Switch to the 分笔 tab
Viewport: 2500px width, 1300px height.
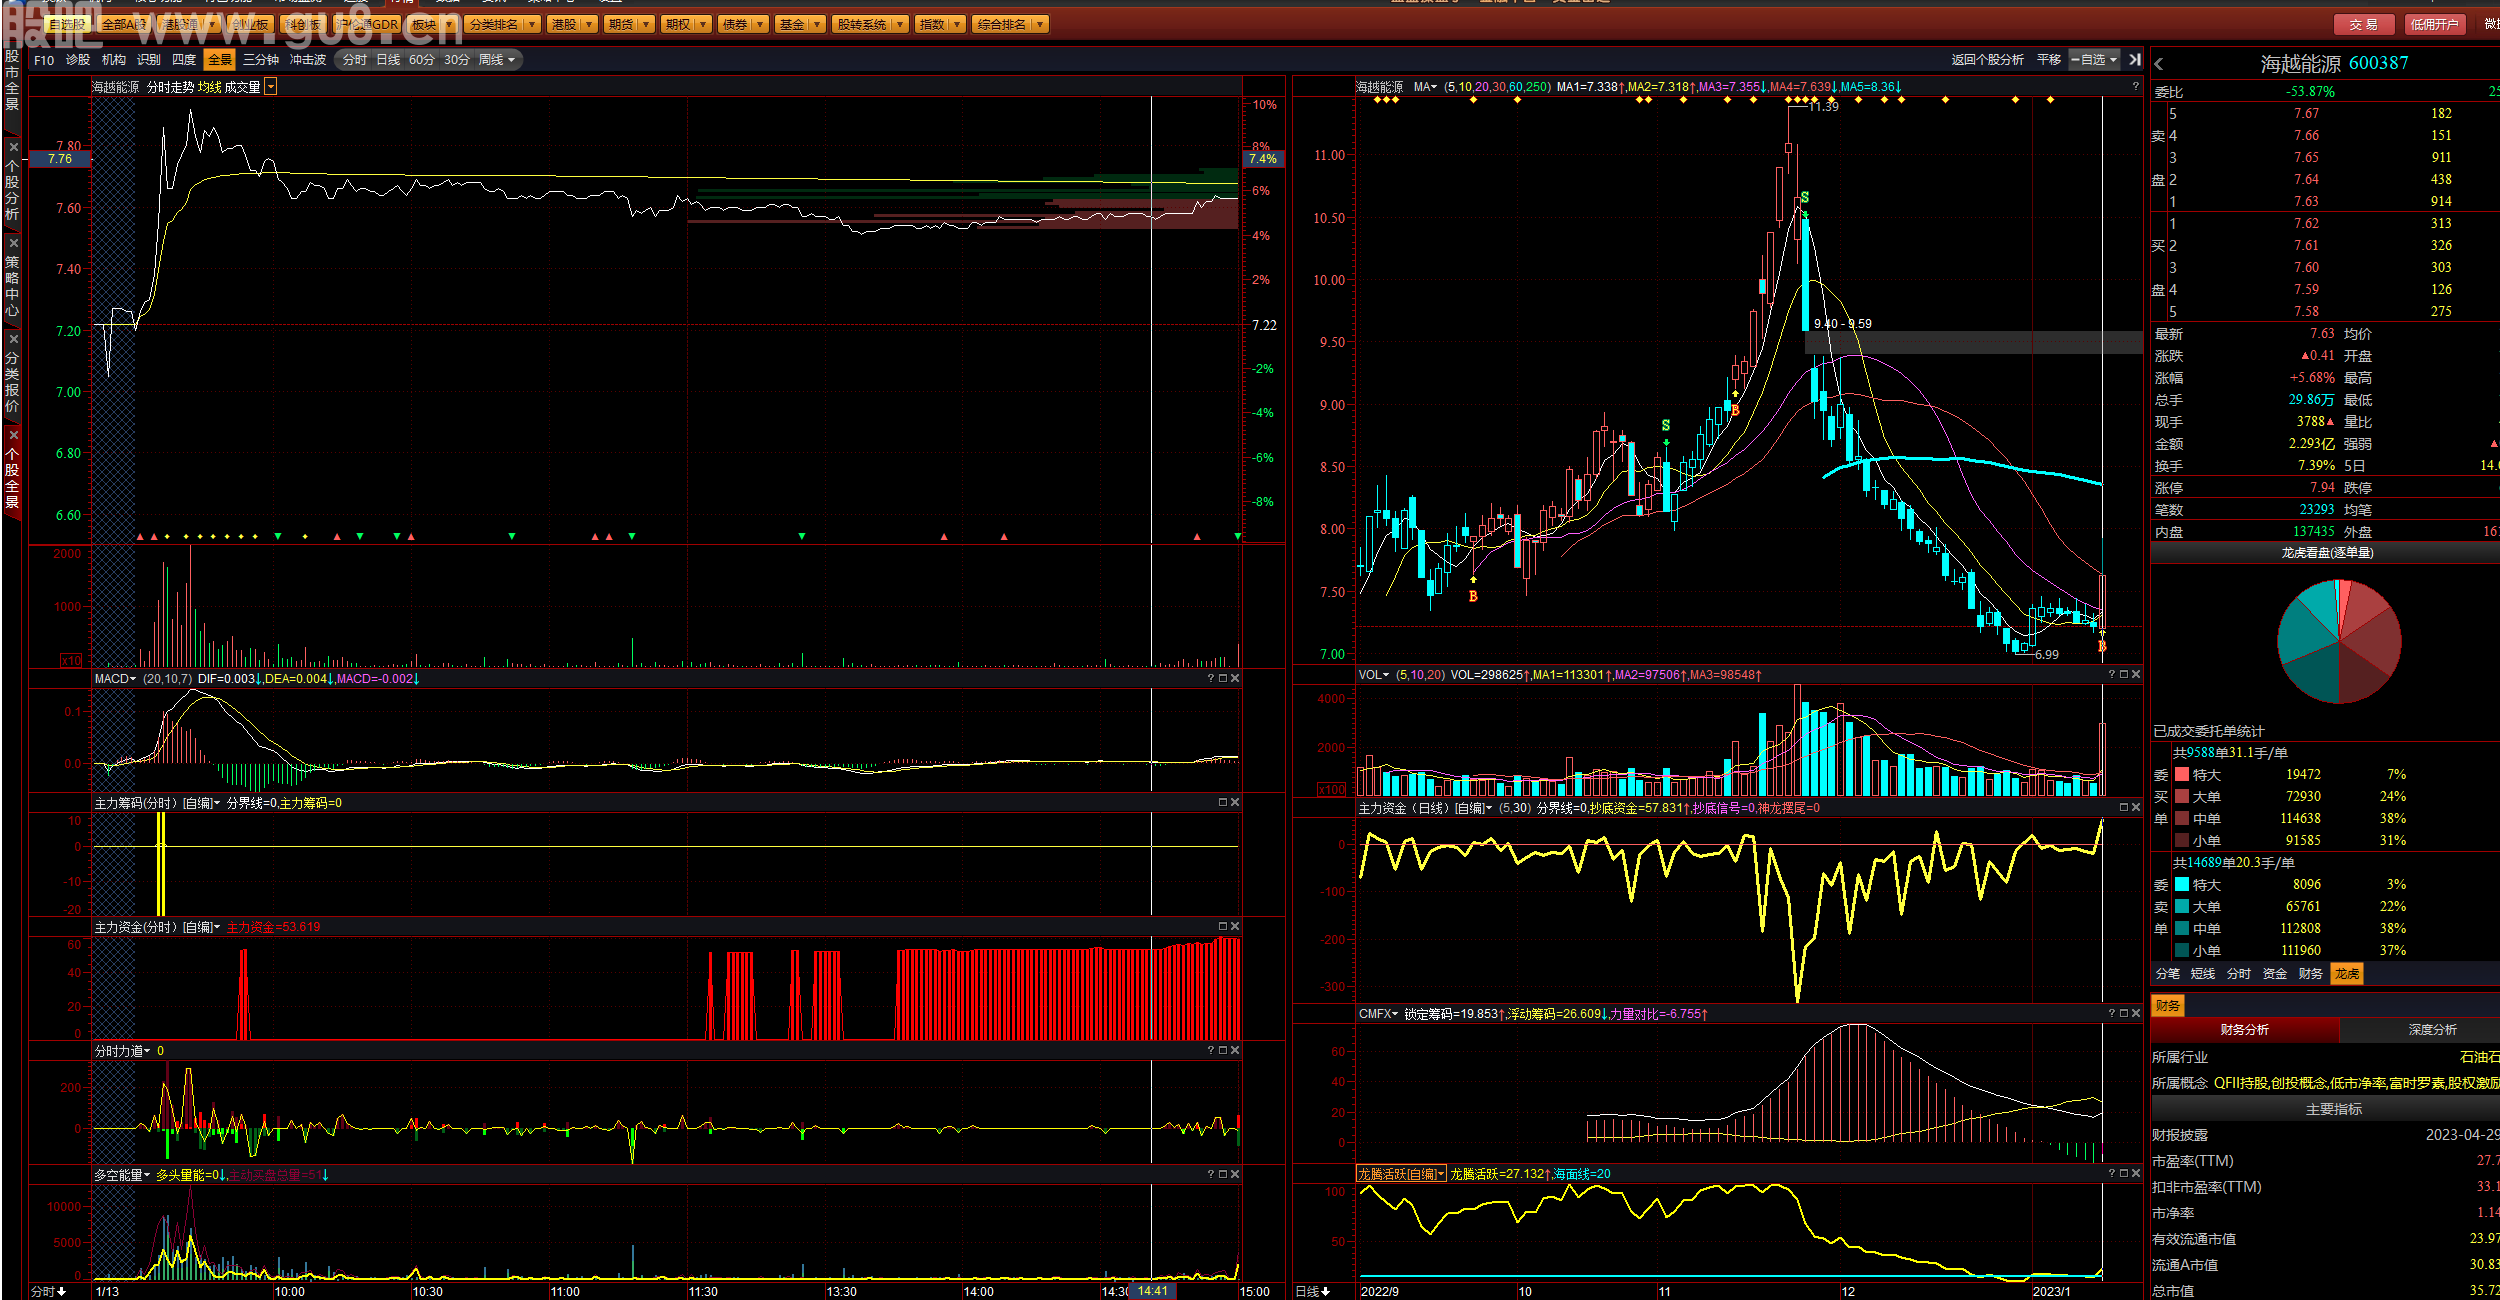[x=2168, y=974]
